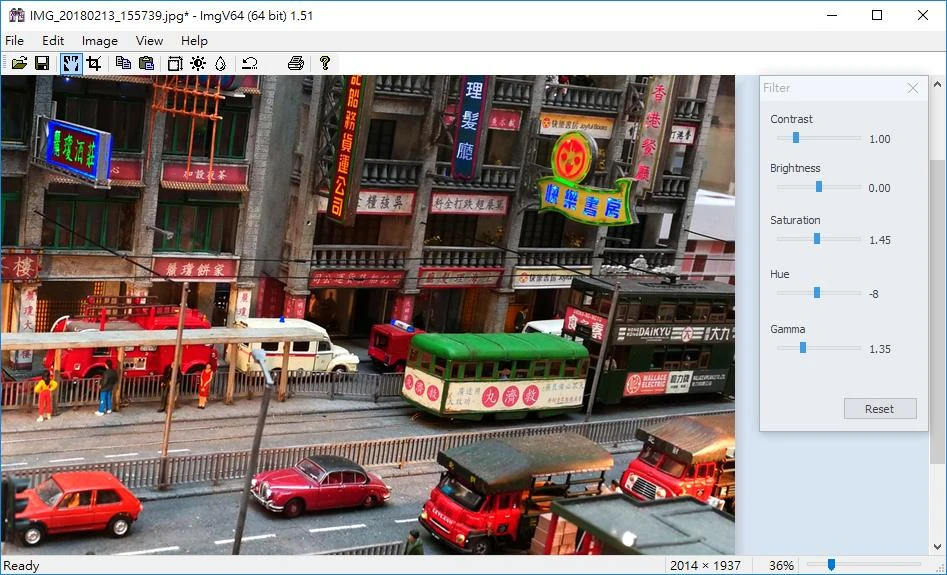Open help via the question mark icon

325,63
